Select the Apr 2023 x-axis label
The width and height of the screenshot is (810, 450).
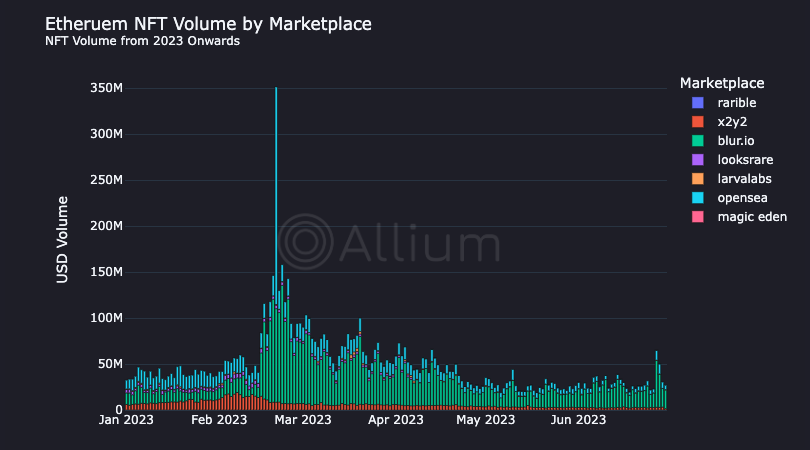396,420
